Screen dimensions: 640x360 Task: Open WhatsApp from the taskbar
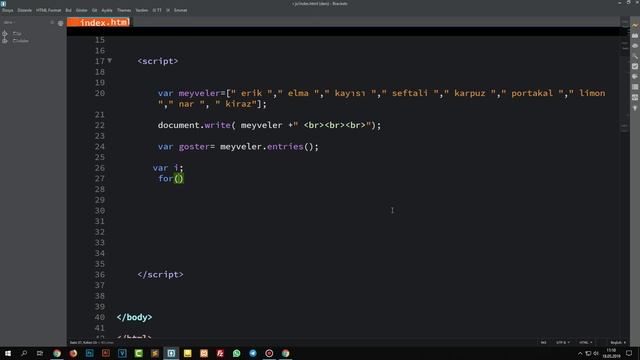pos(236,353)
